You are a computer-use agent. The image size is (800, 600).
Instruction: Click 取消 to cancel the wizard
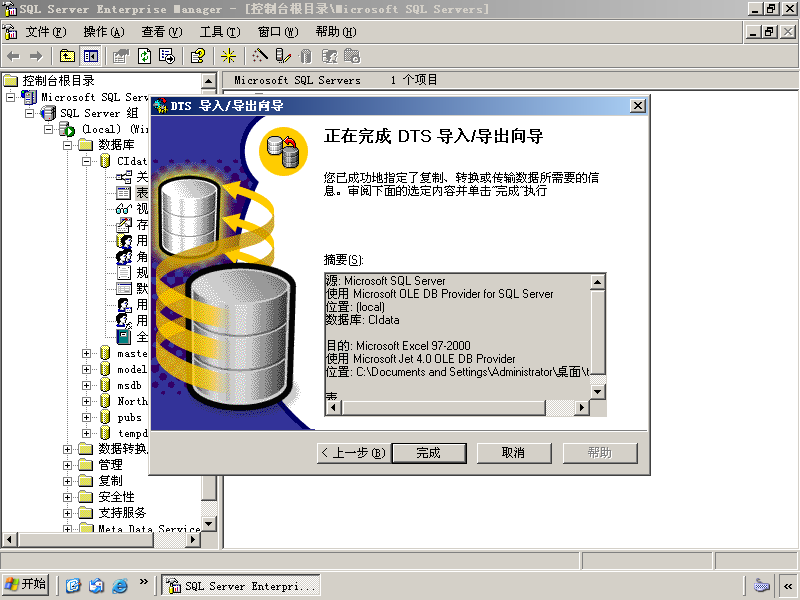[514, 453]
